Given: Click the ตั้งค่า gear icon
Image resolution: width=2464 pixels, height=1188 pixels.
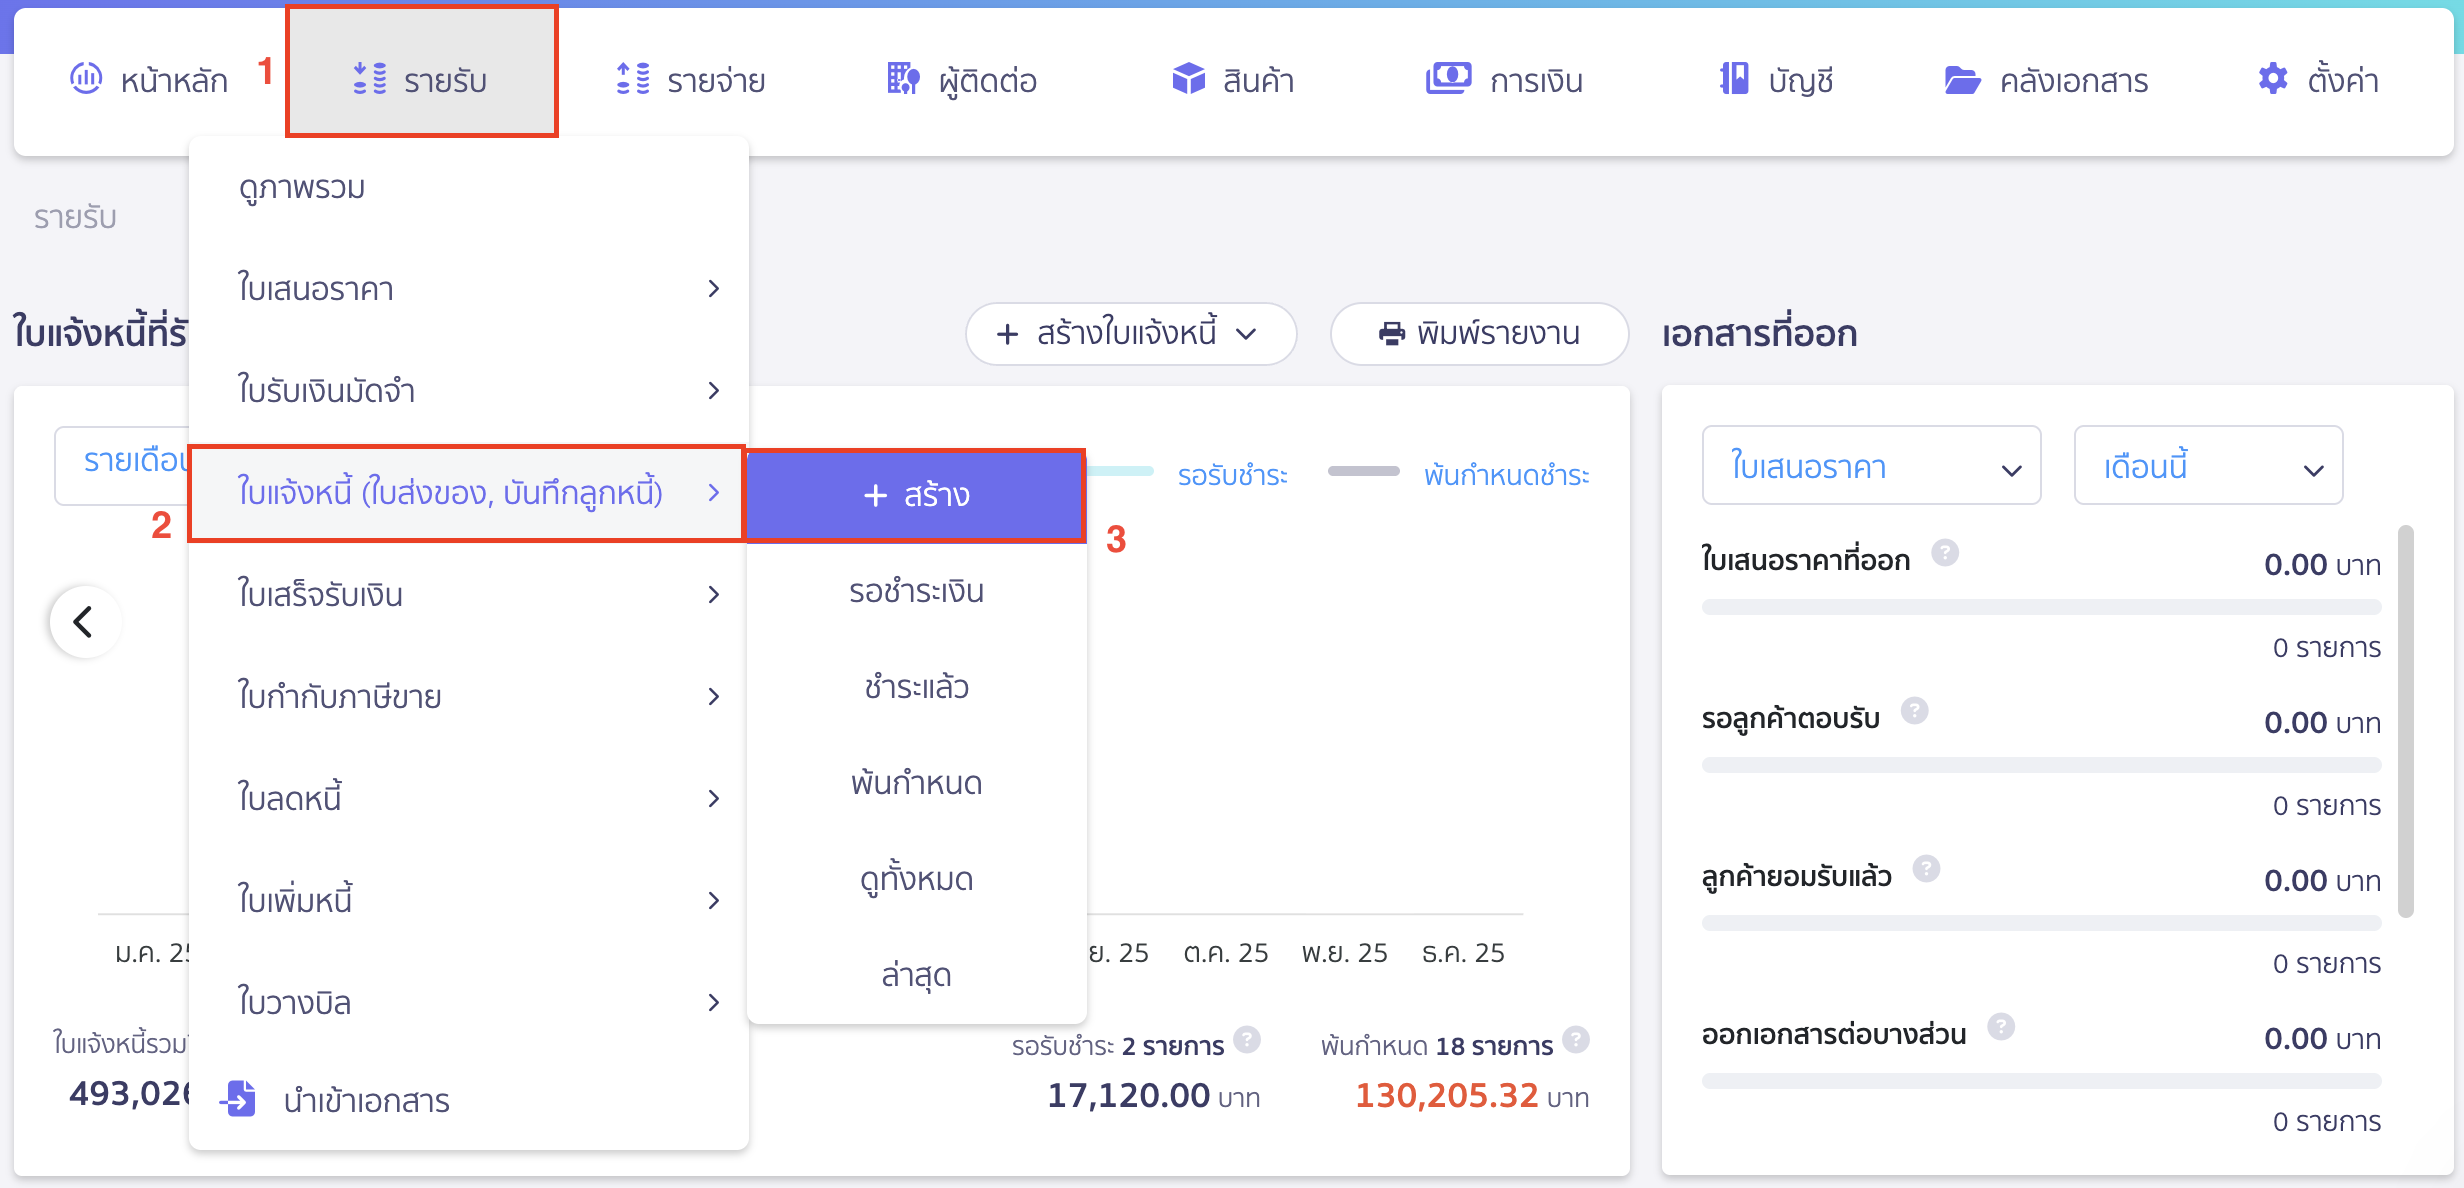Looking at the screenshot, I should click(2273, 78).
